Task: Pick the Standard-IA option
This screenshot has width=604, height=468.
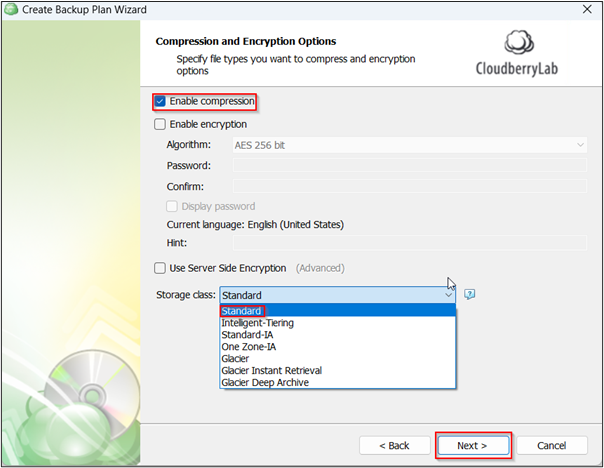Action: pos(247,335)
